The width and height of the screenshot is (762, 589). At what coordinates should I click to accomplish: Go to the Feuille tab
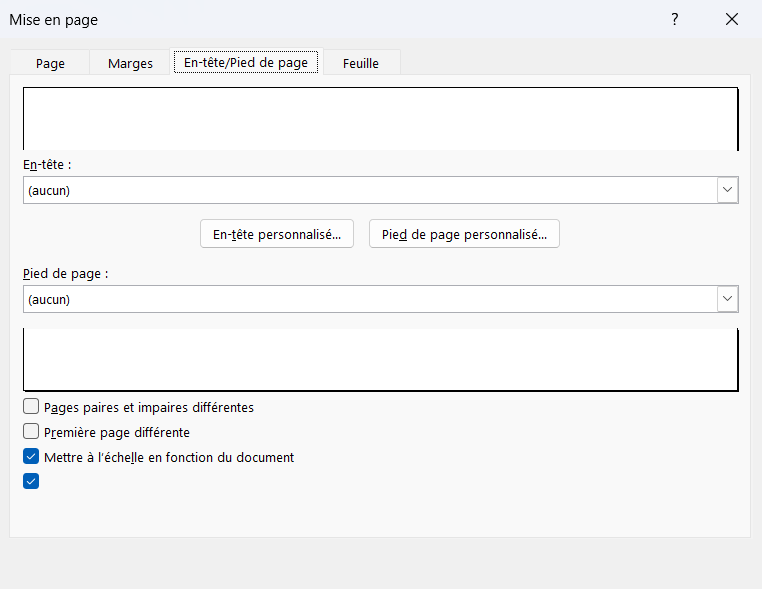[361, 63]
